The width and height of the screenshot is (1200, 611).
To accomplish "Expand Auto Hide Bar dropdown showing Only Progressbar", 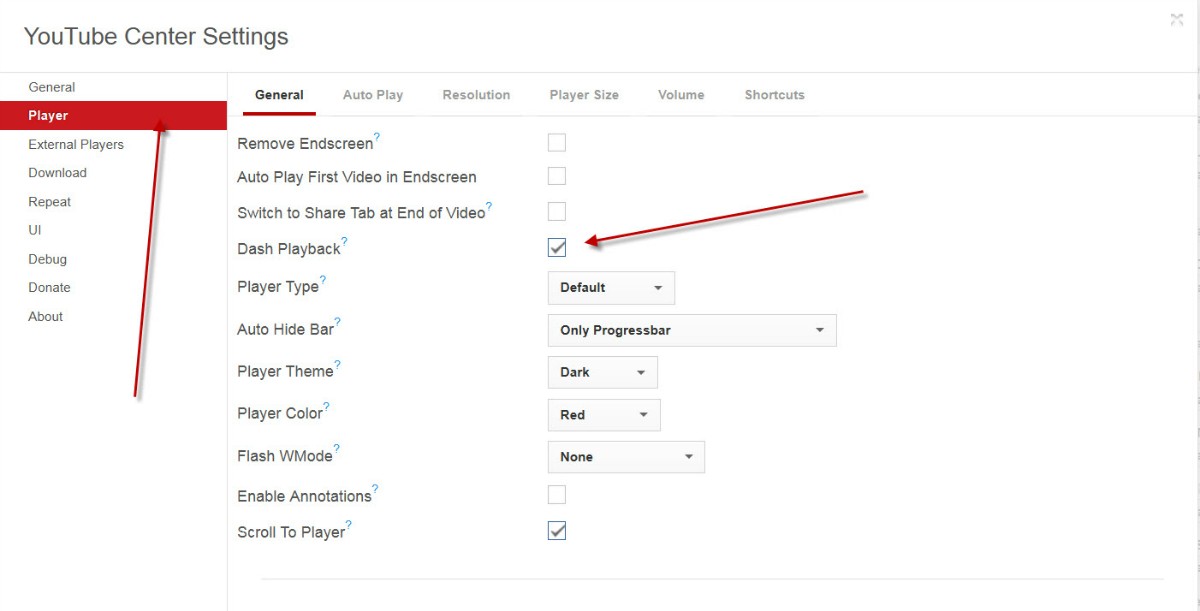I will click(x=692, y=330).
